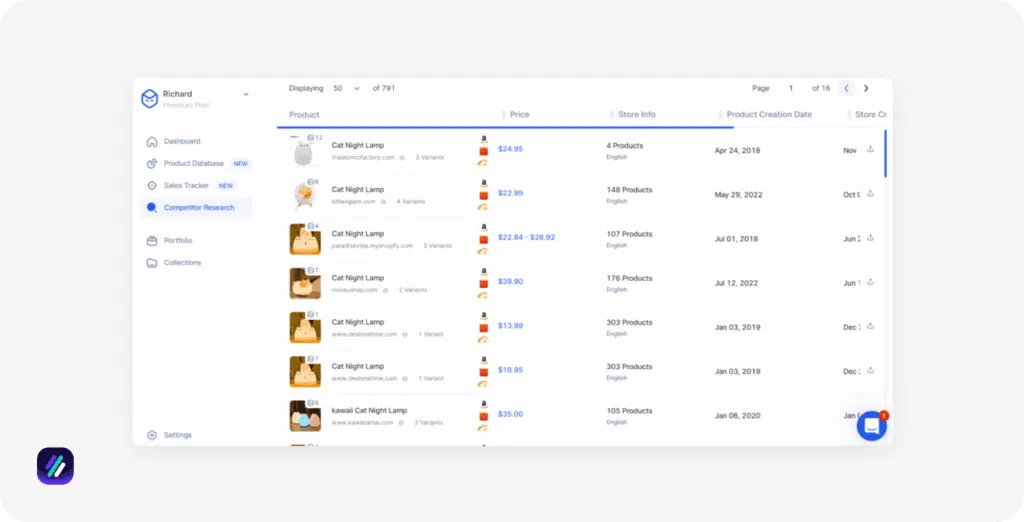Click Amazon icon in $39.90 row

point(484,272)
